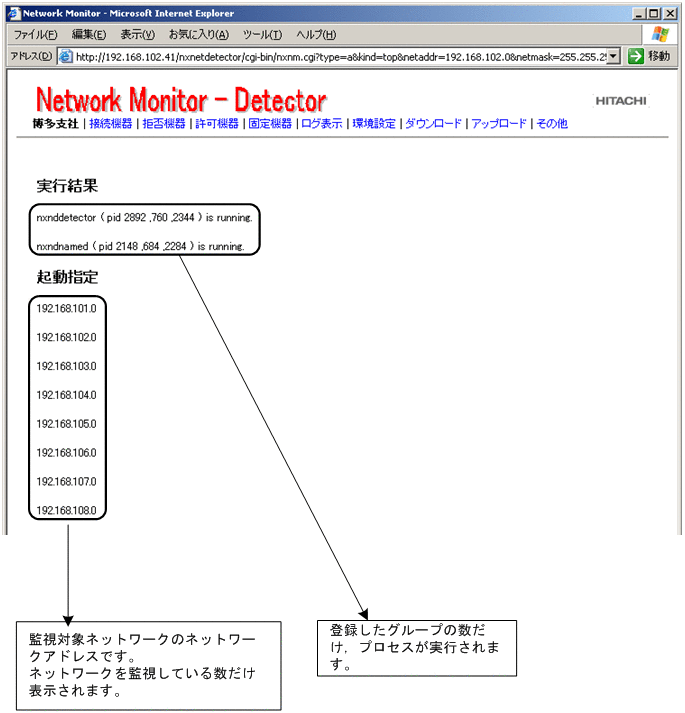
Task: Click network address 192.168.107.0
Action: pos(66,482)
